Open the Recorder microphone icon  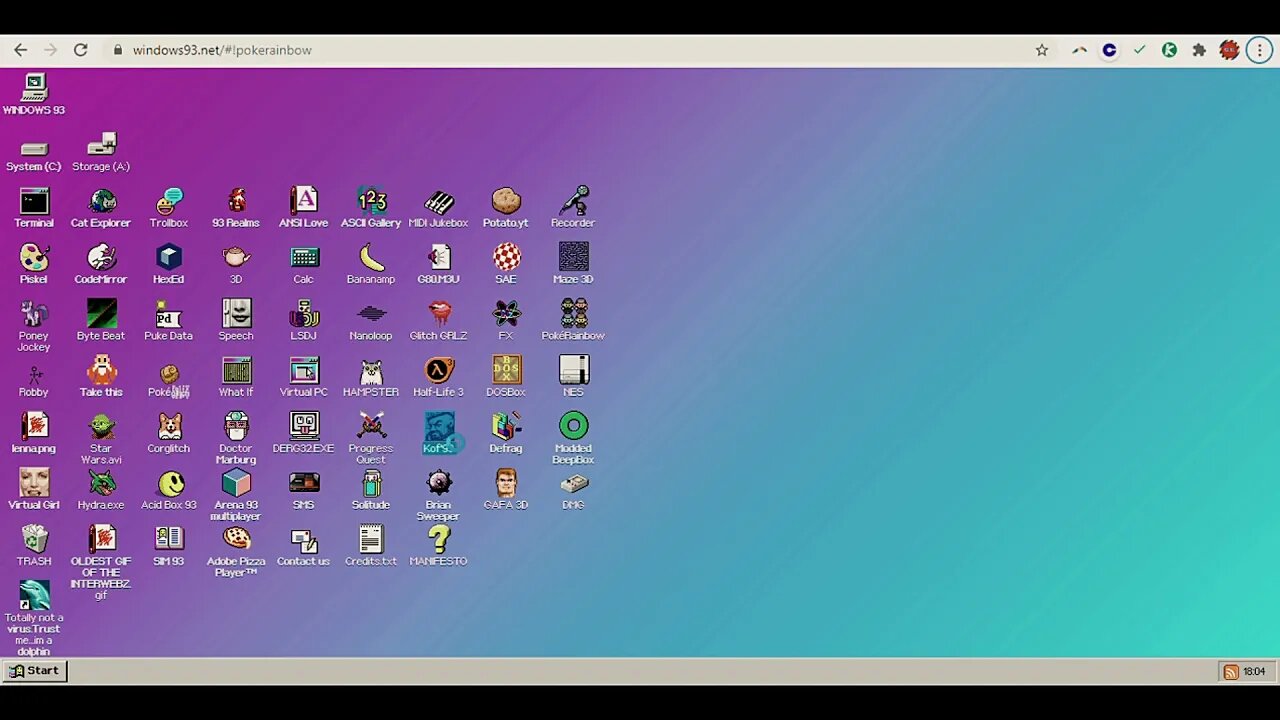tap(573, 208)
